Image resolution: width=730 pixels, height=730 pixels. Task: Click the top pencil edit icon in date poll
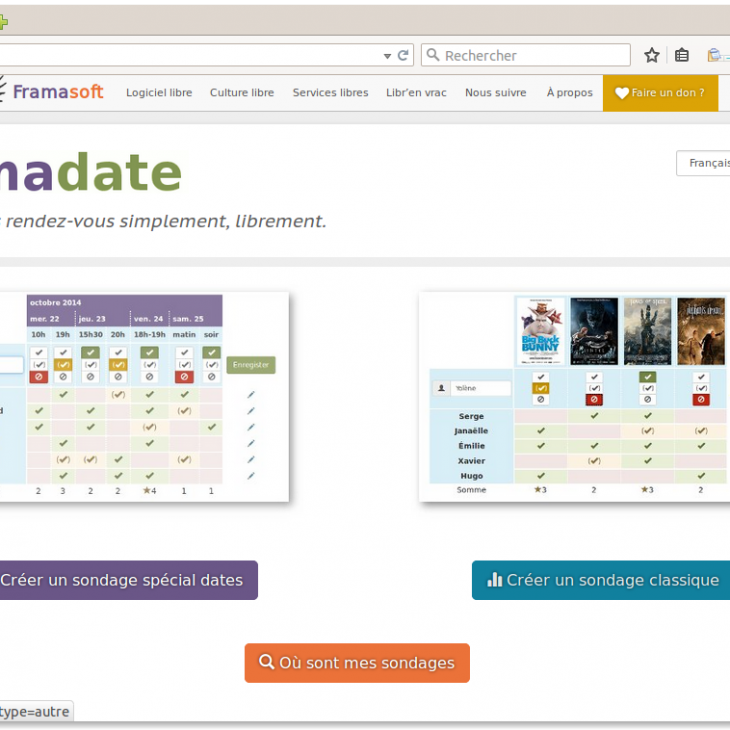251,395
